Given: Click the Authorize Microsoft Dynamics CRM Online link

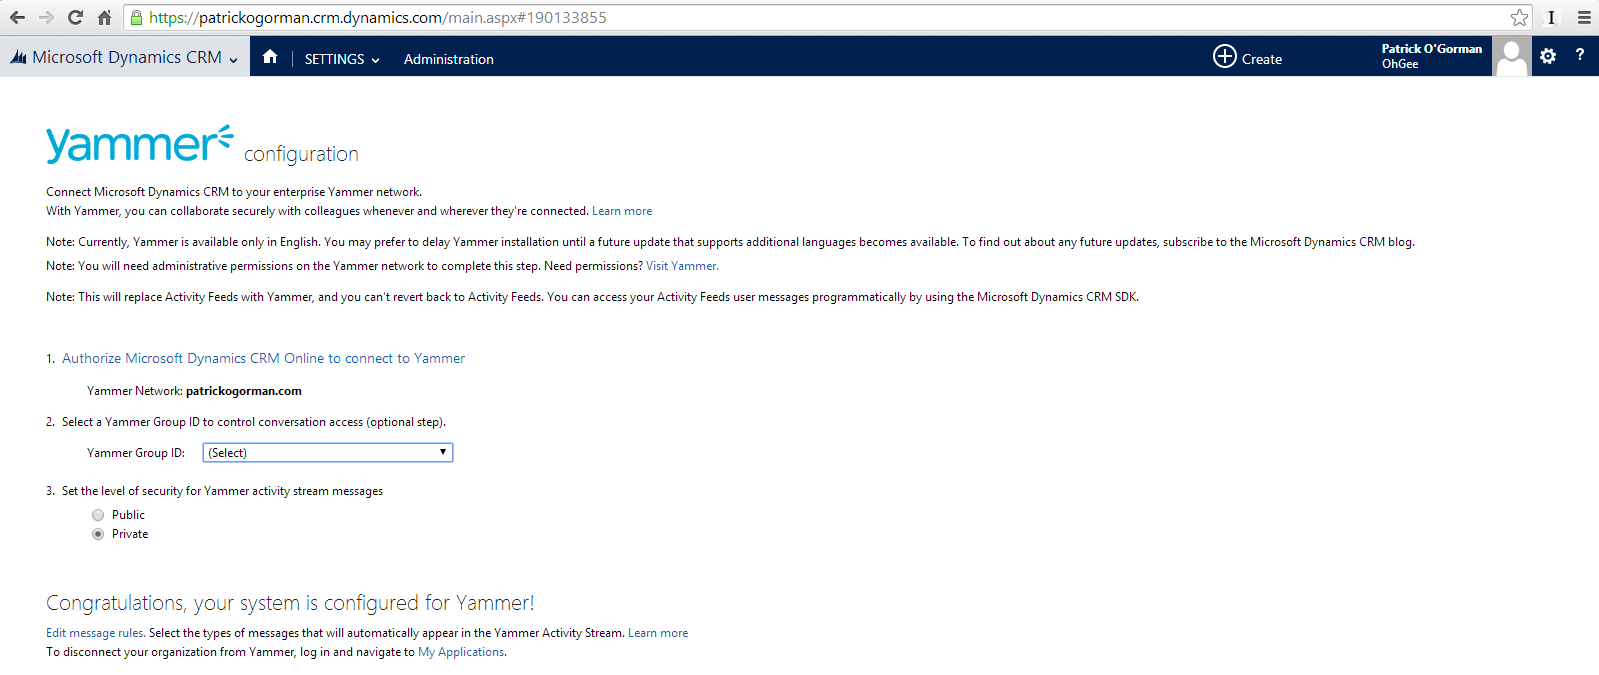Looking at the screenshot, I should coord(263,358).
